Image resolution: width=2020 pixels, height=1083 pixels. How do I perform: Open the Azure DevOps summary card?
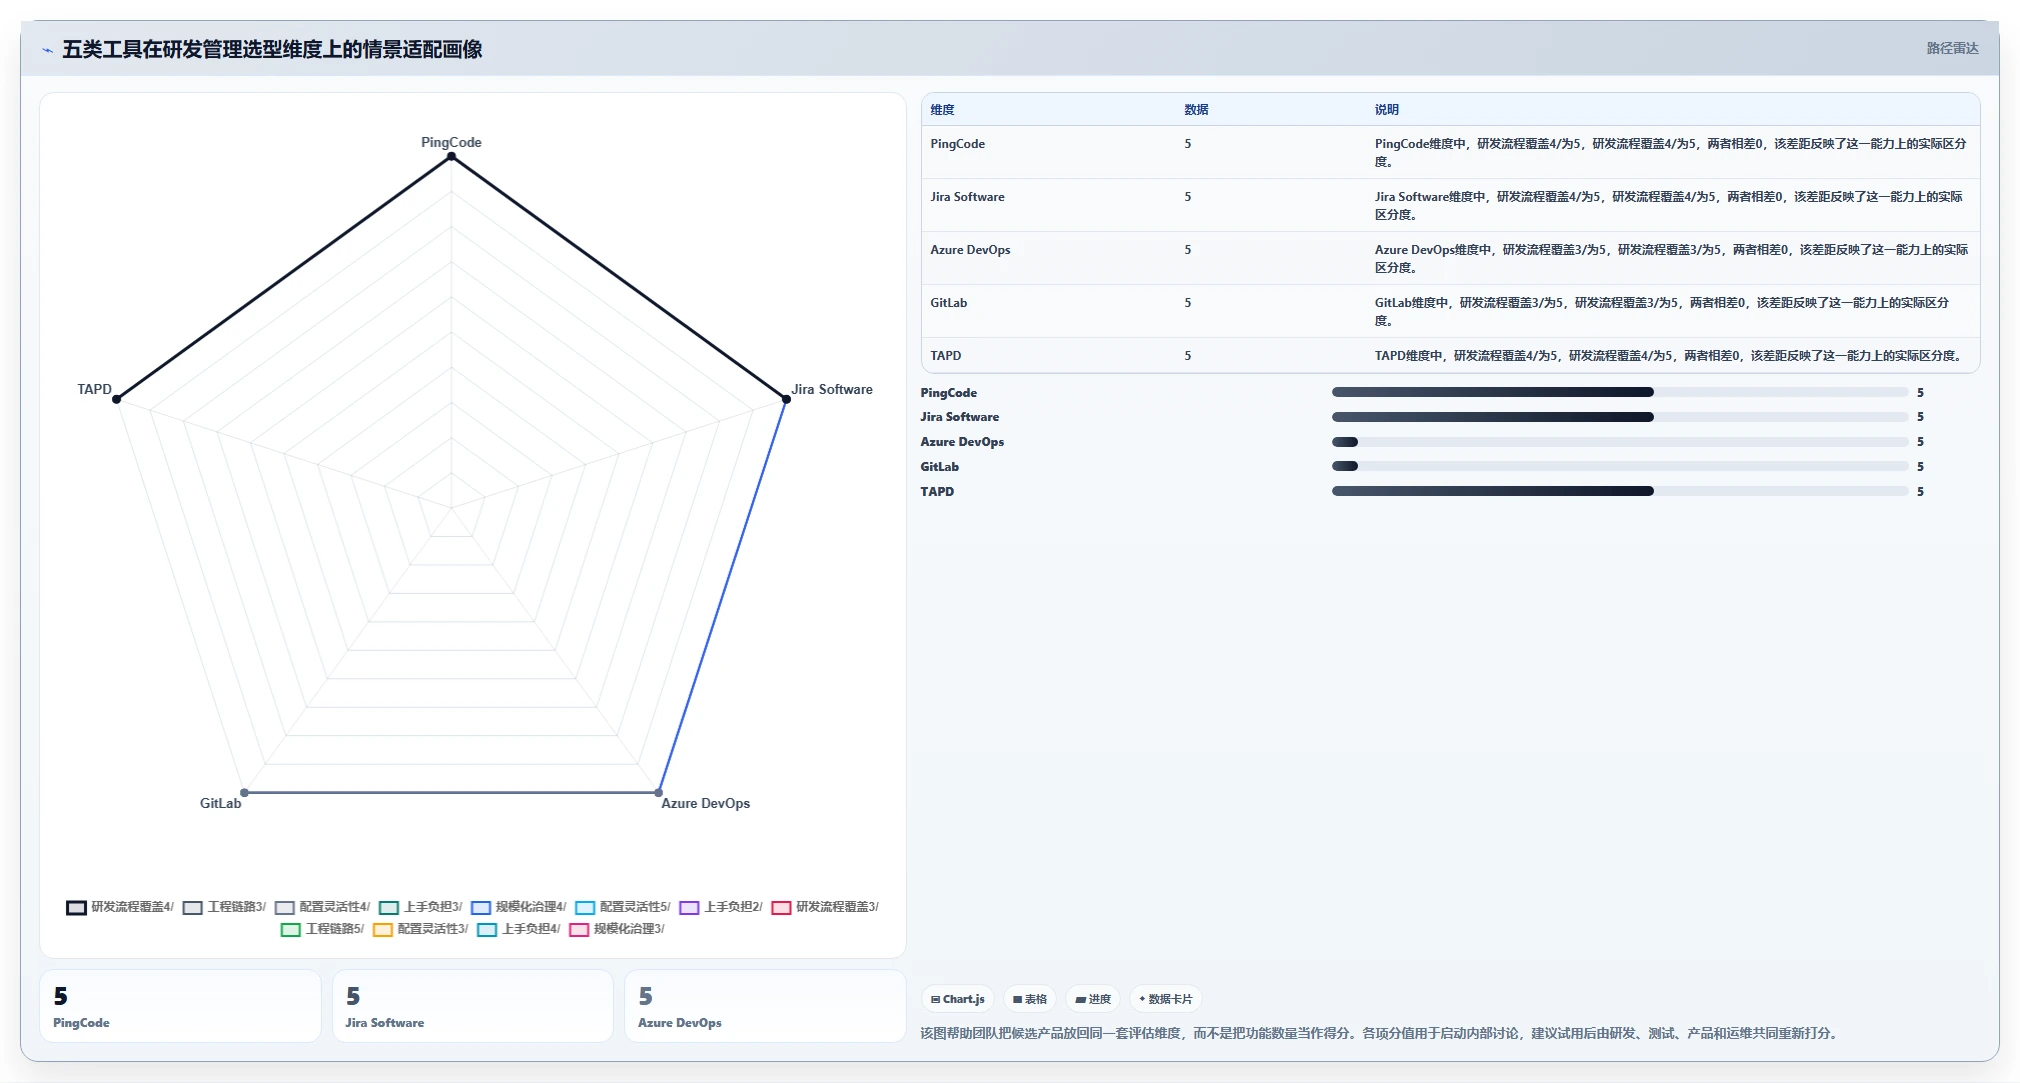tap(765, 1006)
